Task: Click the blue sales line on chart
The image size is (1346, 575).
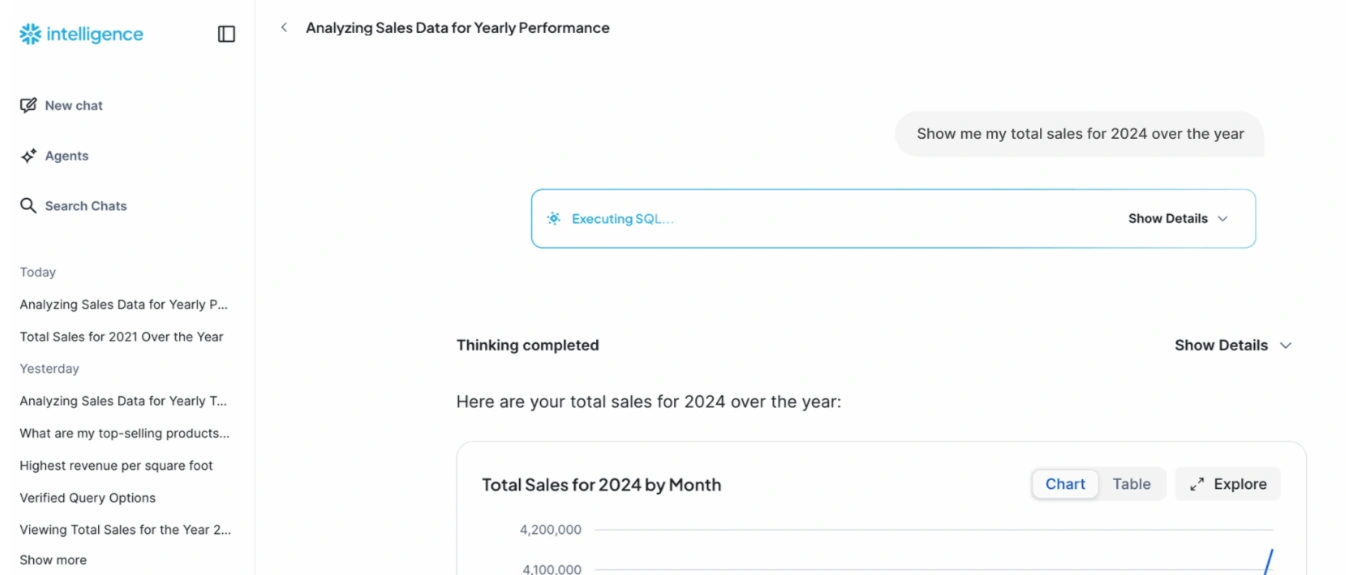Action: (1268, 562)
